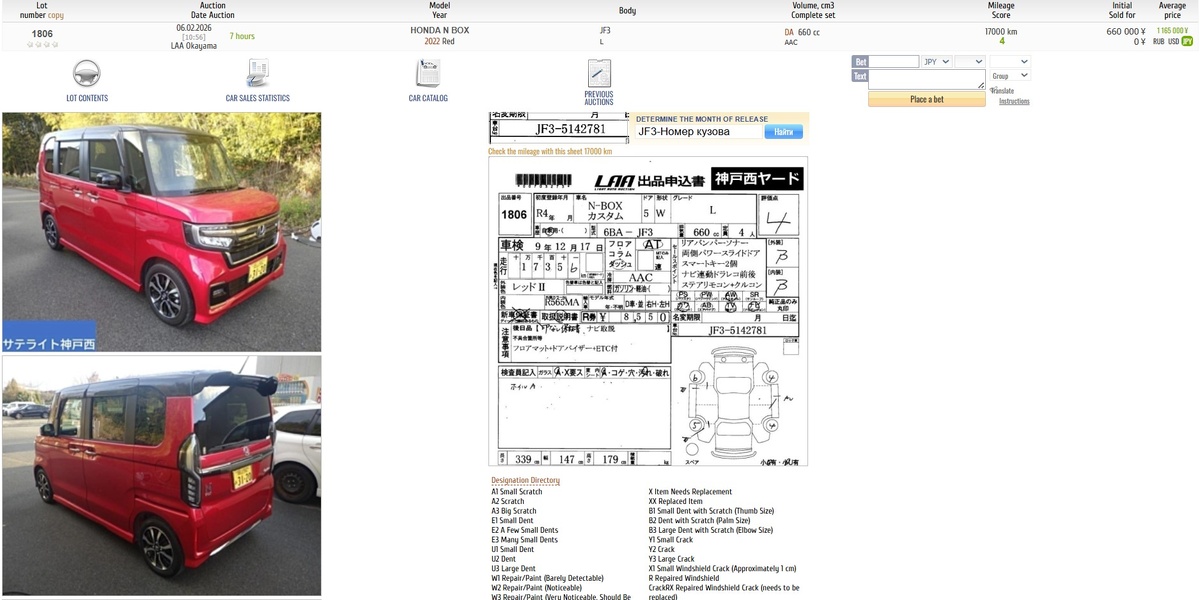The height and width of the screenshot is (600, 1200).
Task: Open the Instructions link
Action: click(1014, 101)
